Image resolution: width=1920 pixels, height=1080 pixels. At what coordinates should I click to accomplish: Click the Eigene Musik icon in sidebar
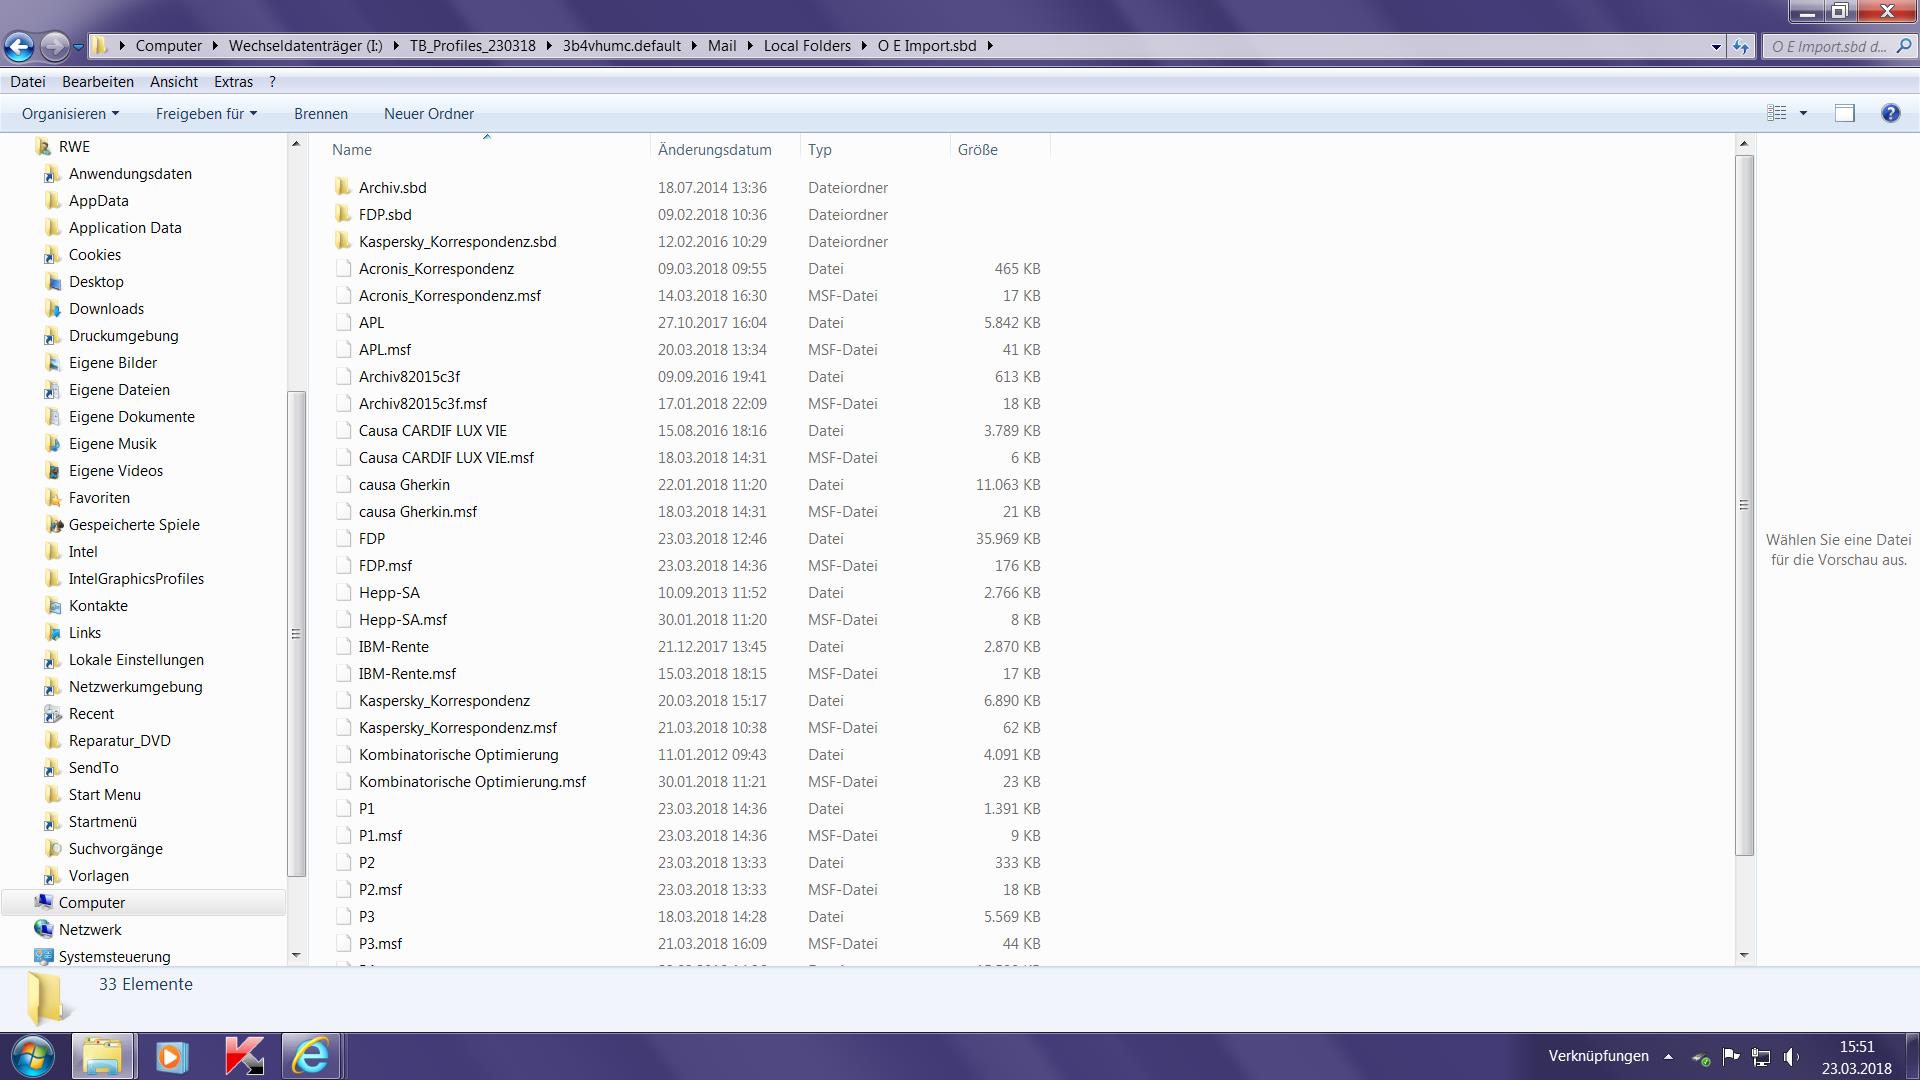pyautogui.click(x=54, y=444)
